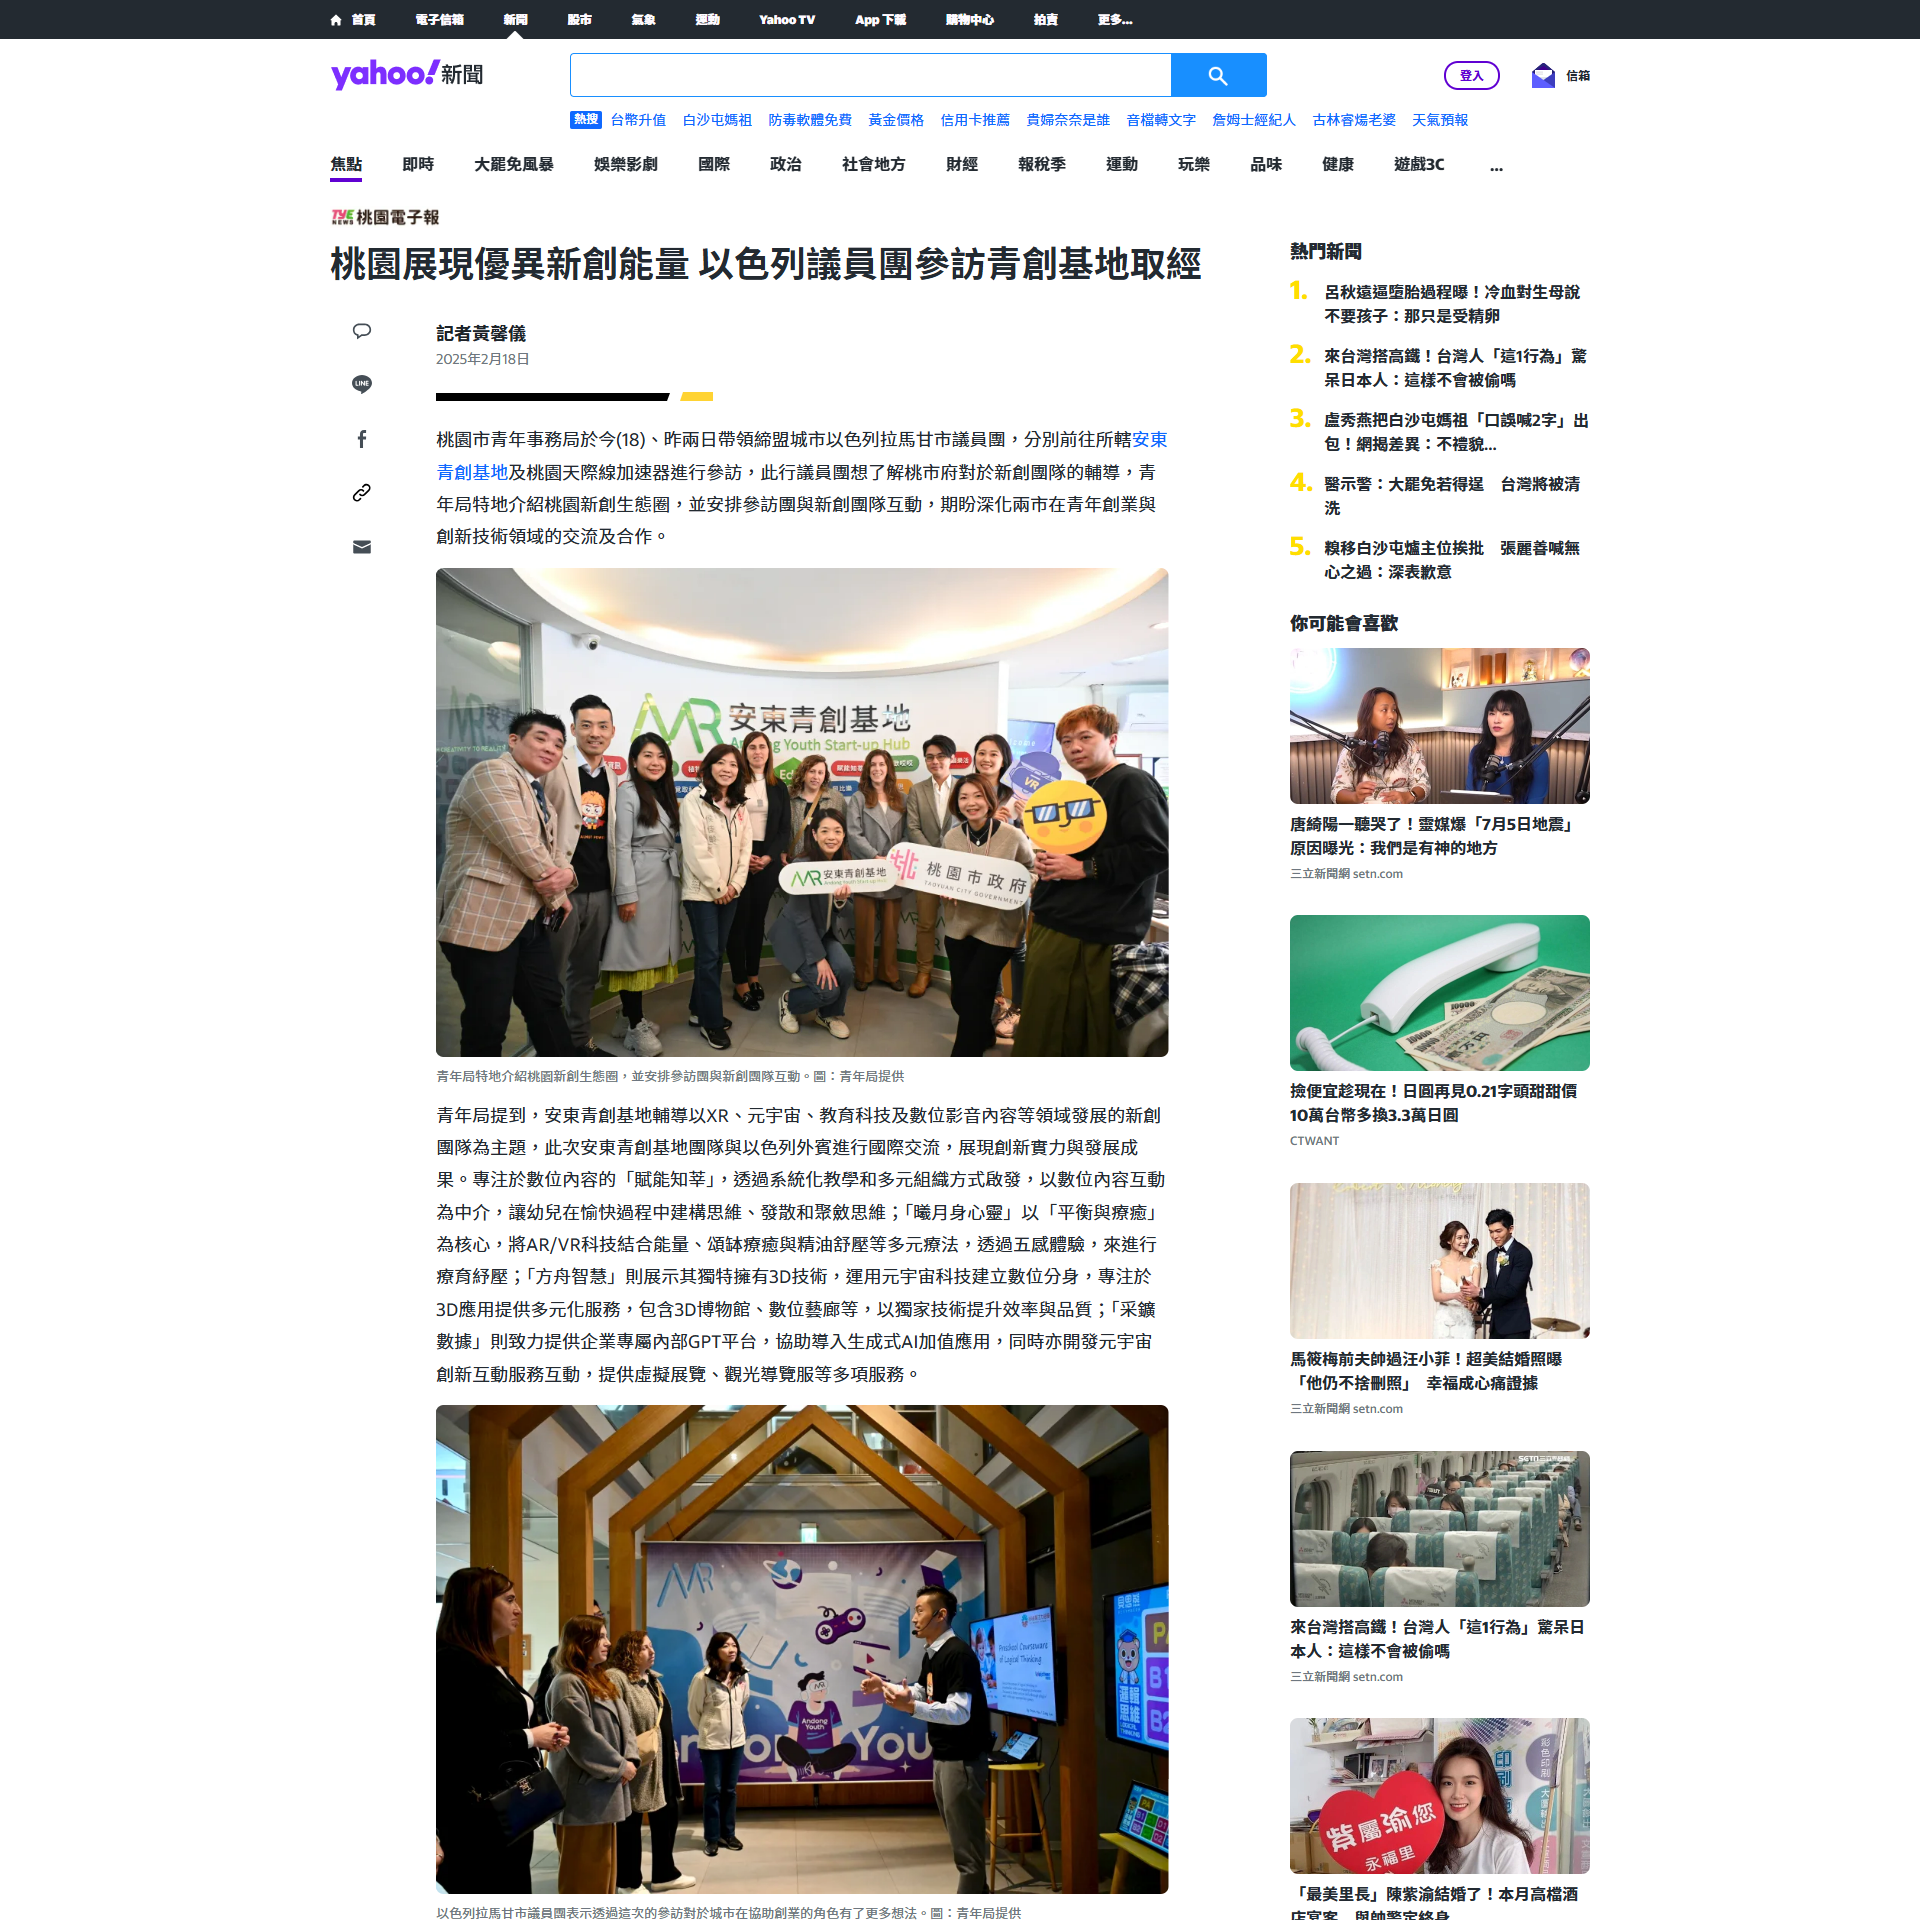Open 電子信箱 in top bar
1920x1920 pixels.
(x=439, y=20)
